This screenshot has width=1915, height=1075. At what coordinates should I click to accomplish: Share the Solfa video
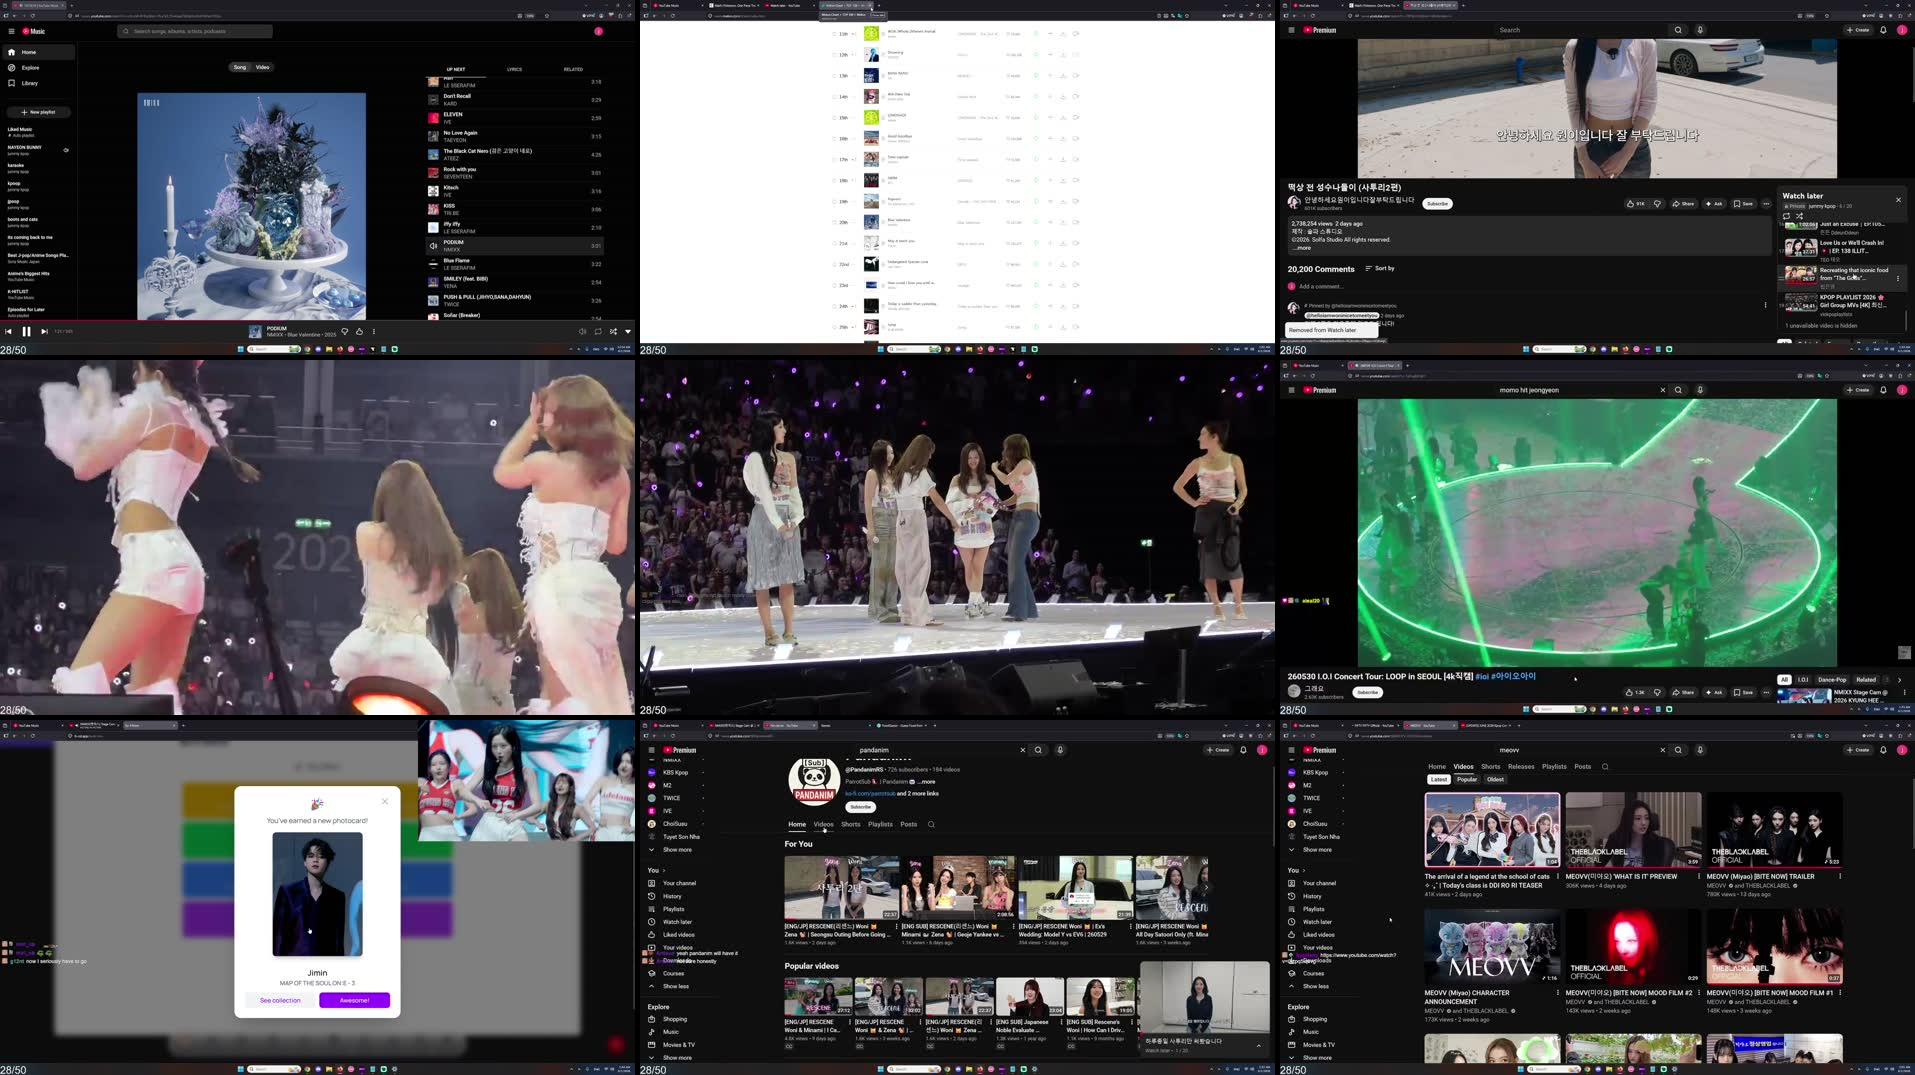coord(1683,204)
